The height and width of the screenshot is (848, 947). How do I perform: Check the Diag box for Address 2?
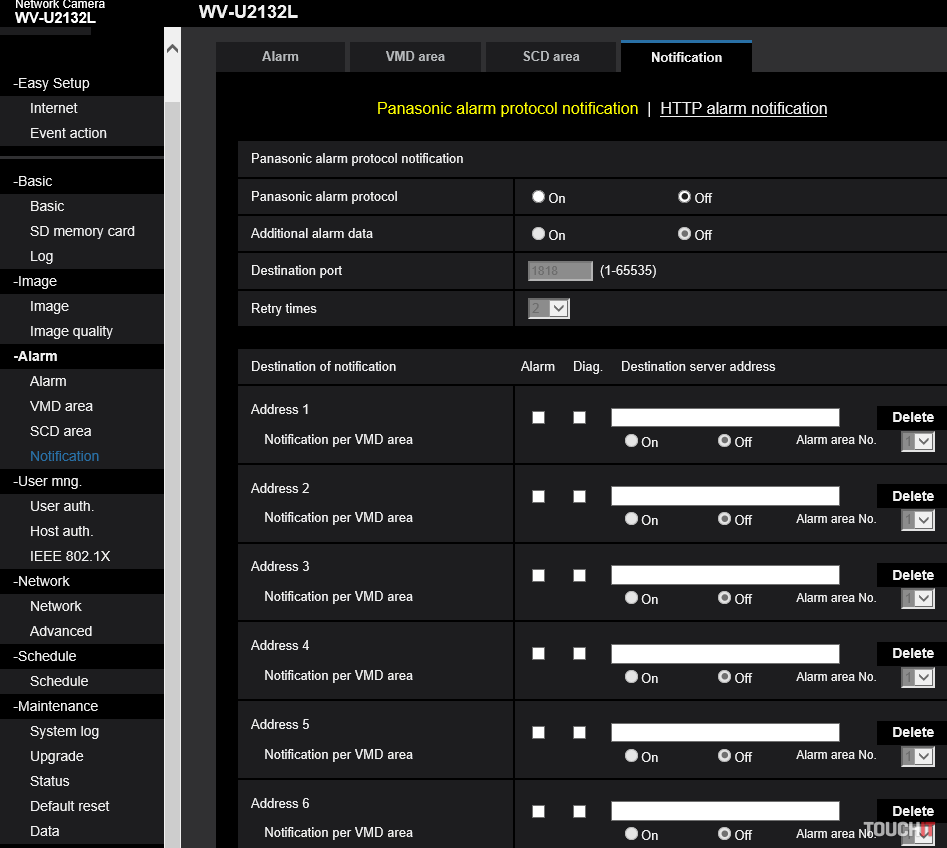tap(579, 495)
